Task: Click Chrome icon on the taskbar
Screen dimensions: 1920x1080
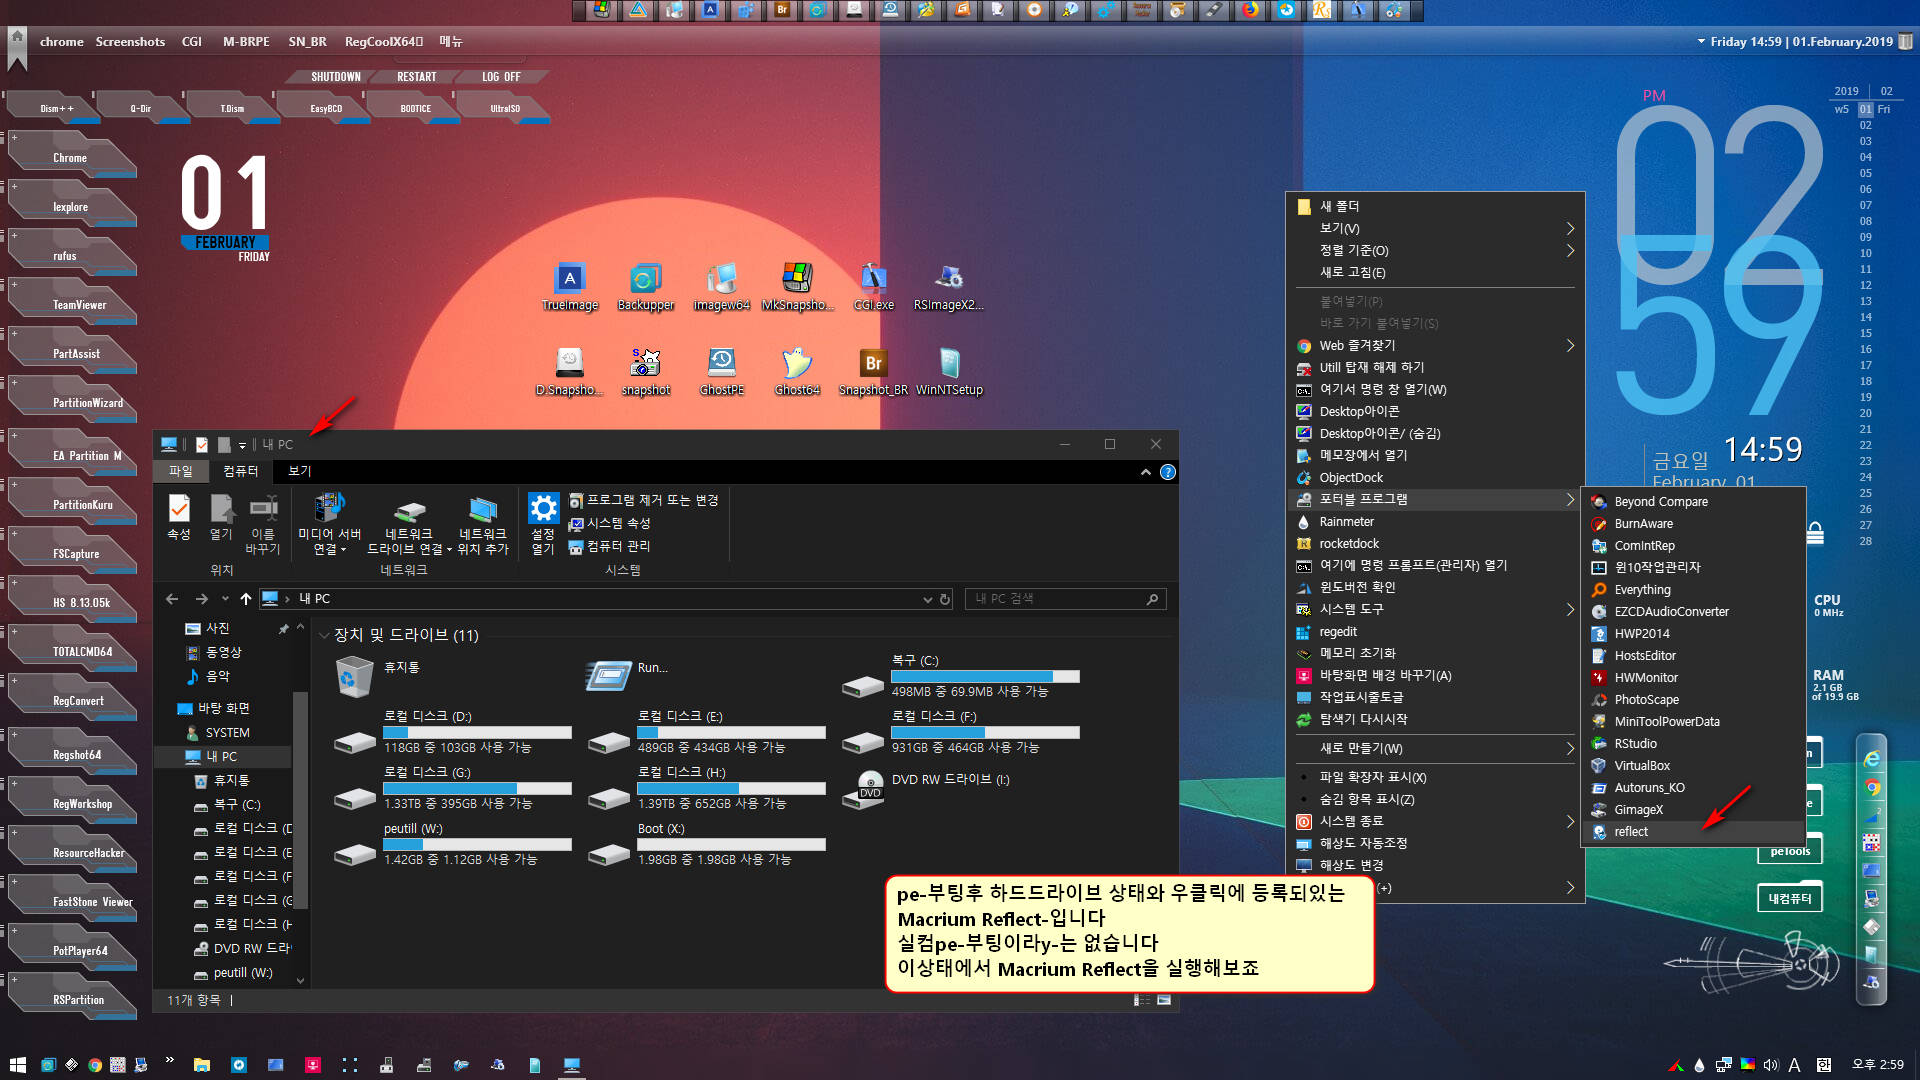Action: 95,1065
